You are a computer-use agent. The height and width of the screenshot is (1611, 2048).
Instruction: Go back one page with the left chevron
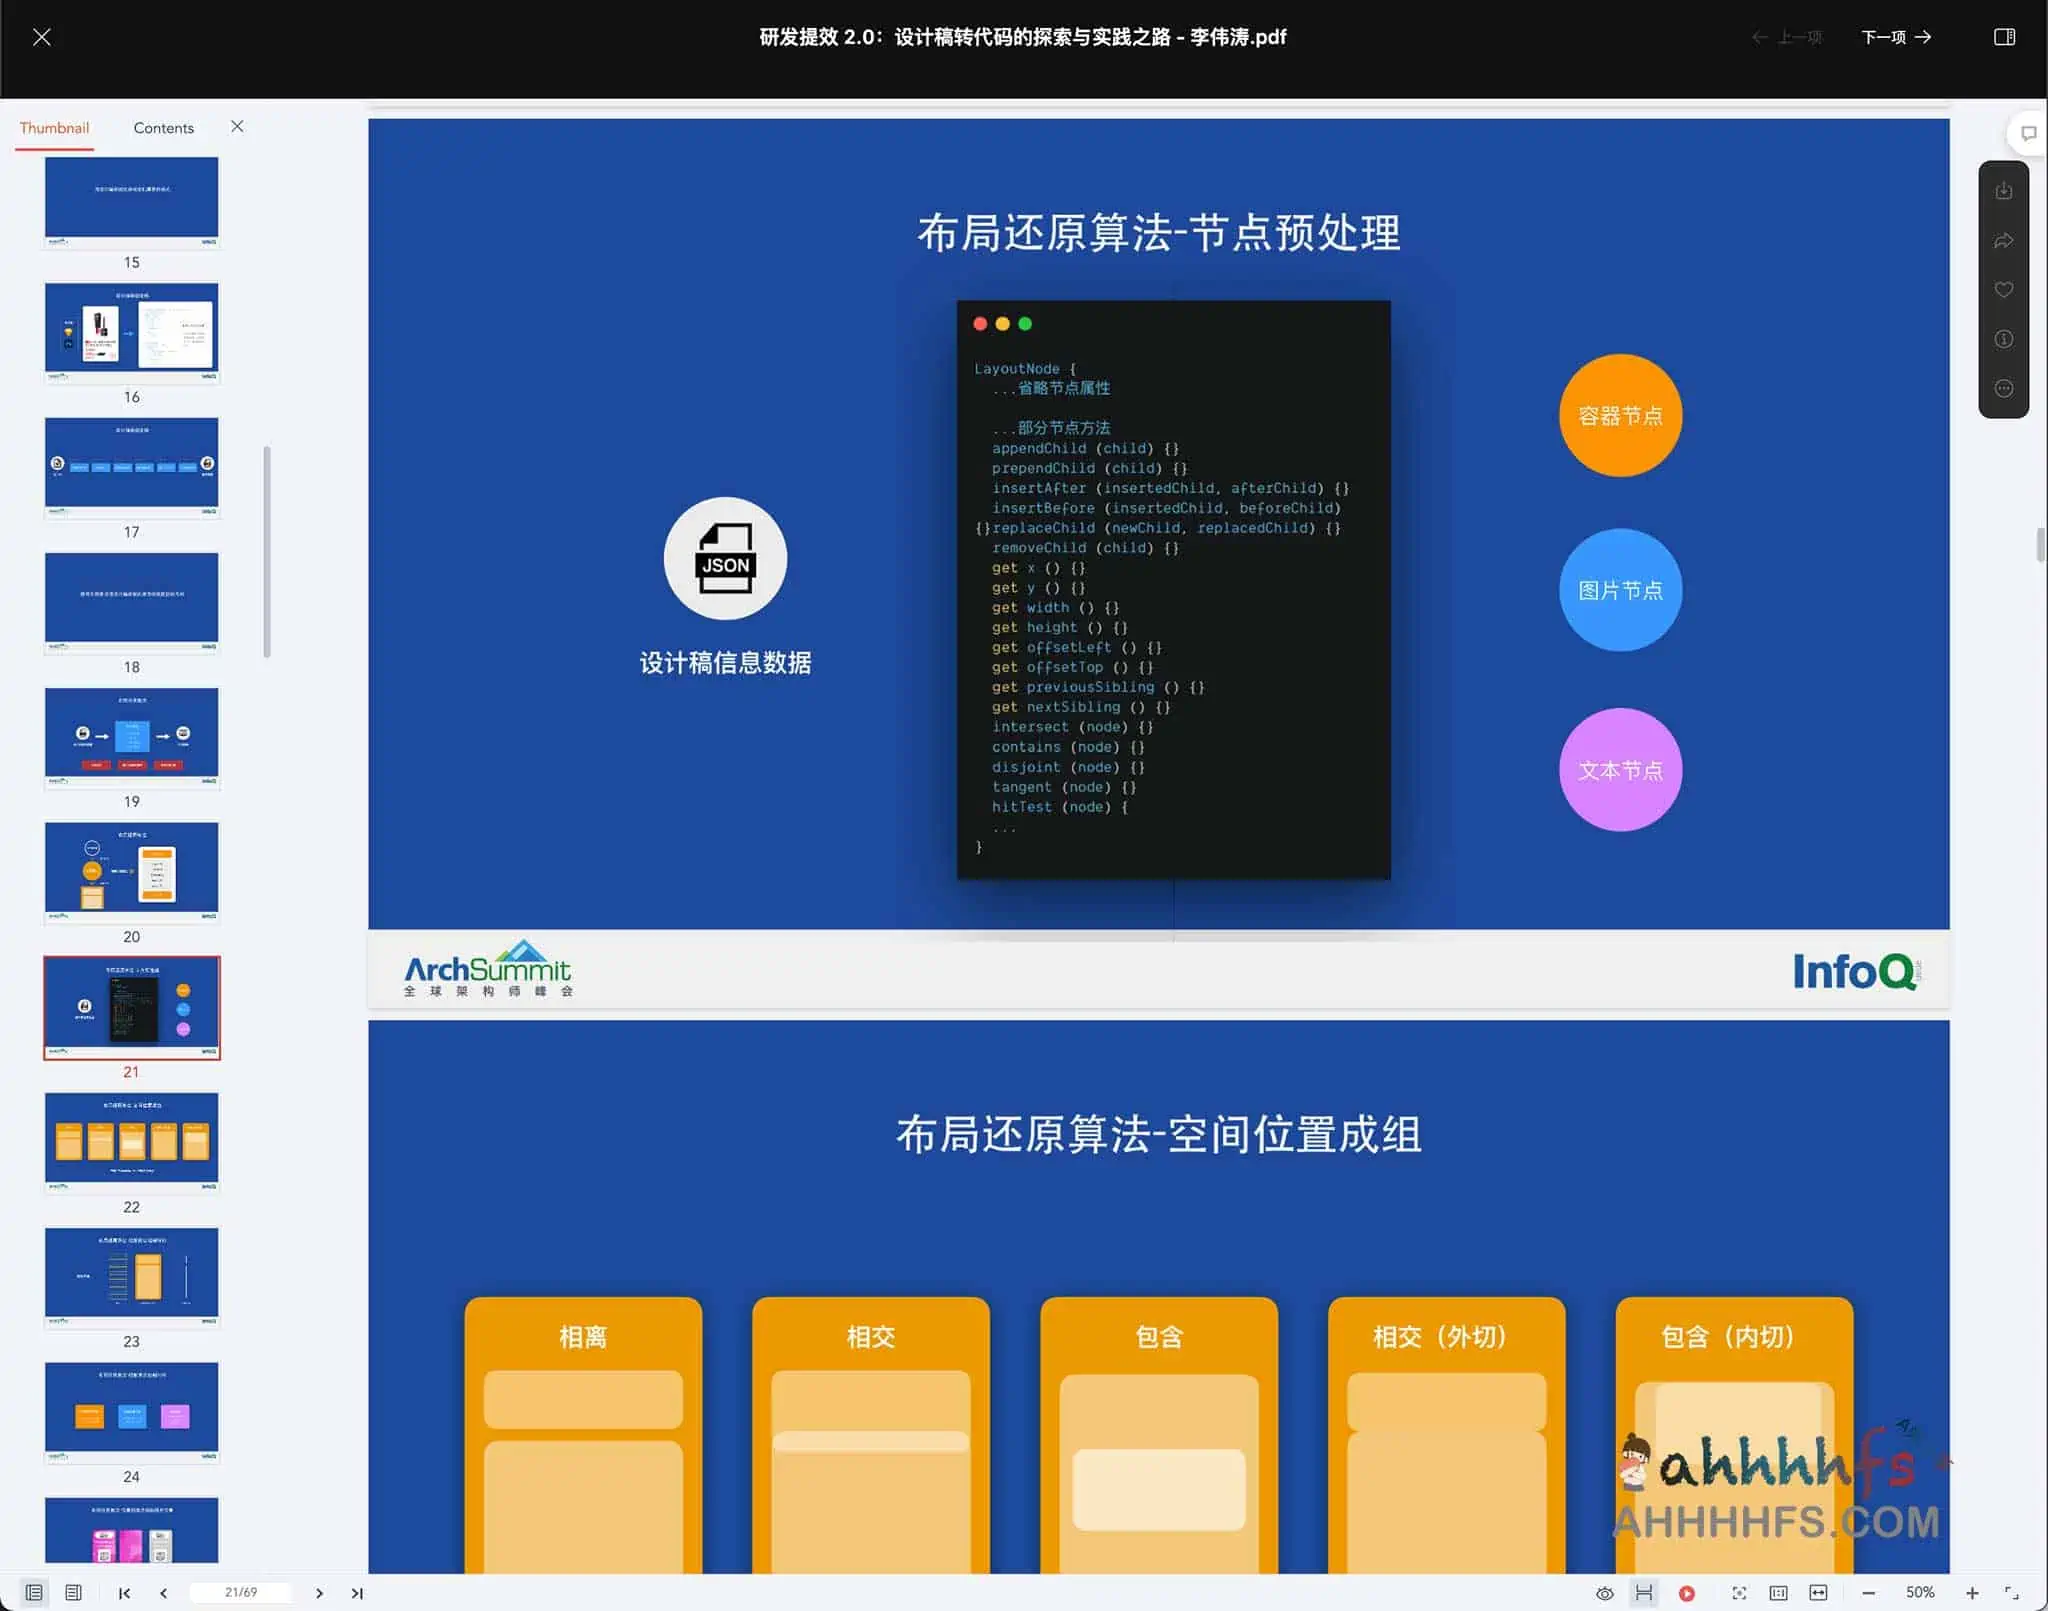click(x=163, y=1593)
